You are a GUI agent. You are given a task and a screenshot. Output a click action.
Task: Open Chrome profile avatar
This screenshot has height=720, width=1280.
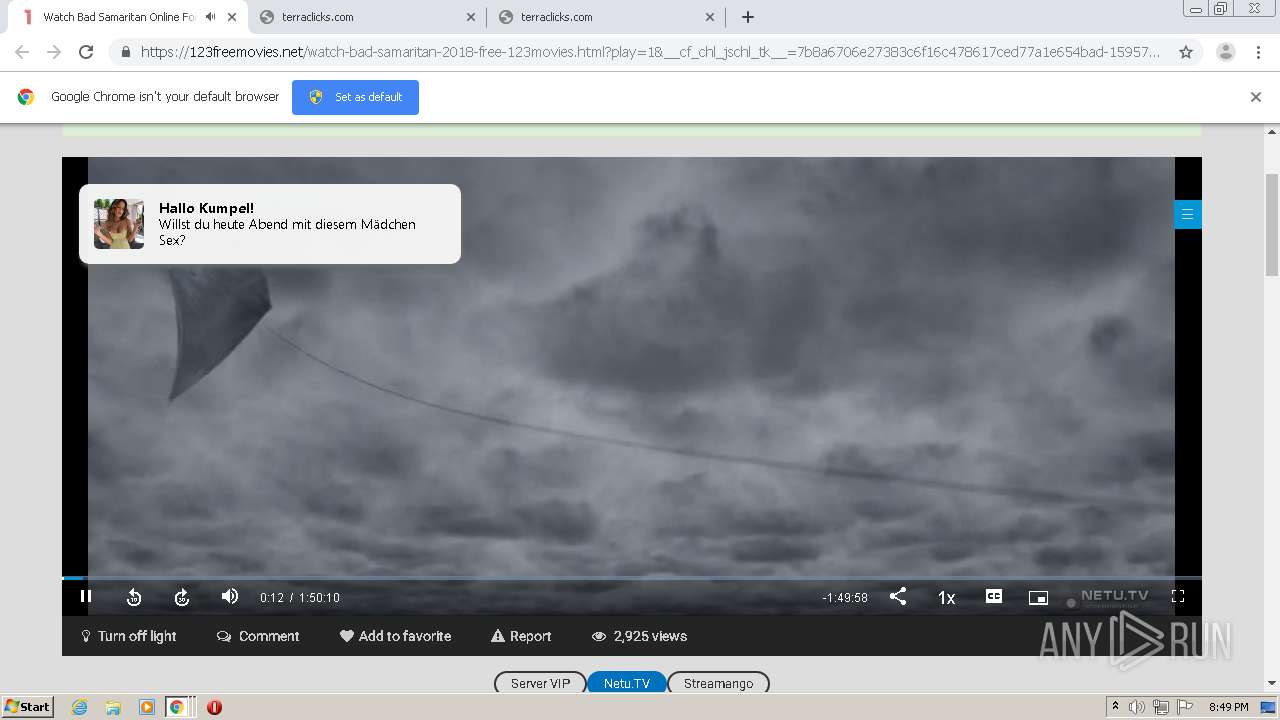1226,52
